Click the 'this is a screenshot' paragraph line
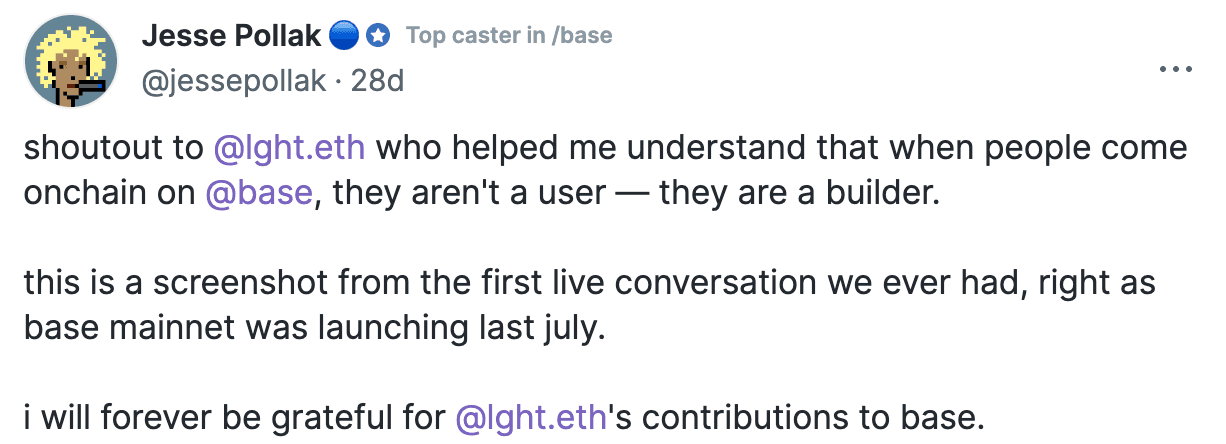The height and width of the screenshot is (444, 1226). pos(589,283)
